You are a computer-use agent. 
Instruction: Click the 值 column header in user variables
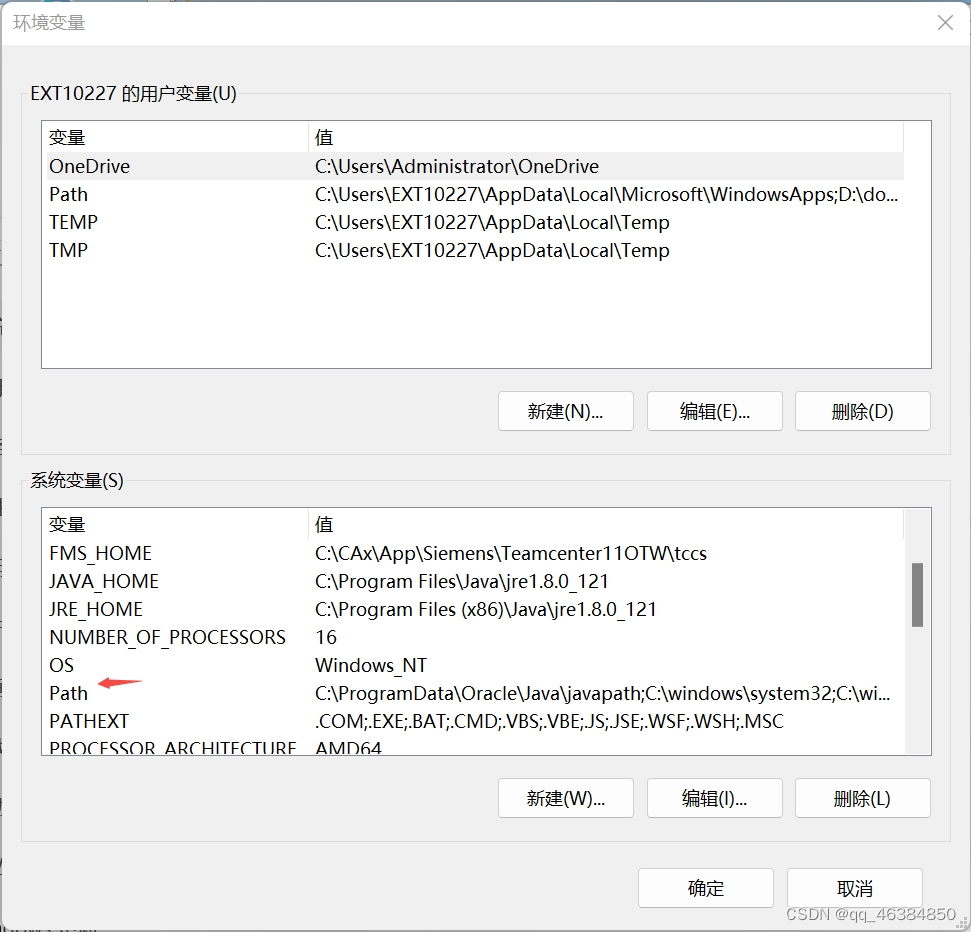click(606, 137)
